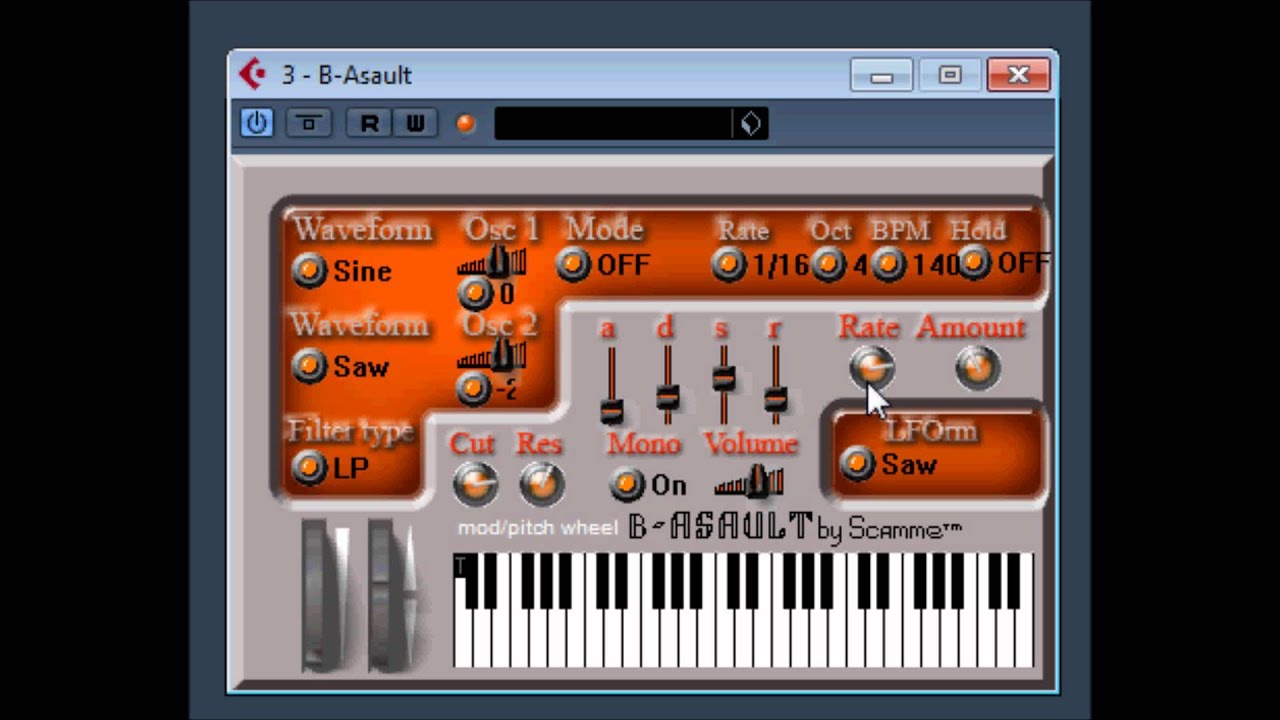Change Osc 1 waveform knob (Sine)
1280x720 pixels.
click(309, 270)
